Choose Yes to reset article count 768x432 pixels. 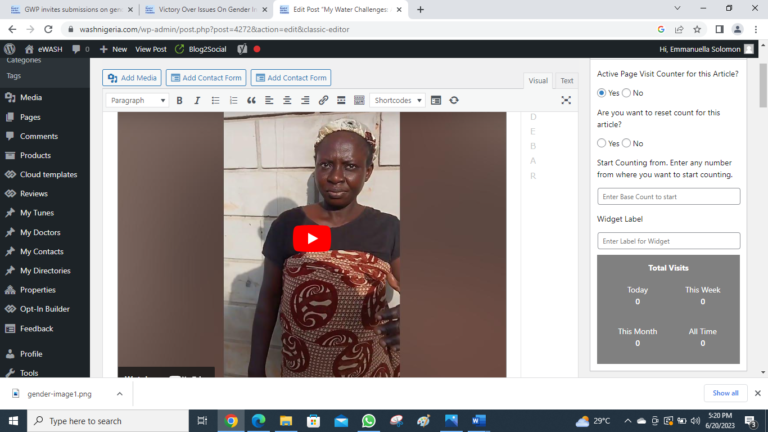[x=602, y=143]
